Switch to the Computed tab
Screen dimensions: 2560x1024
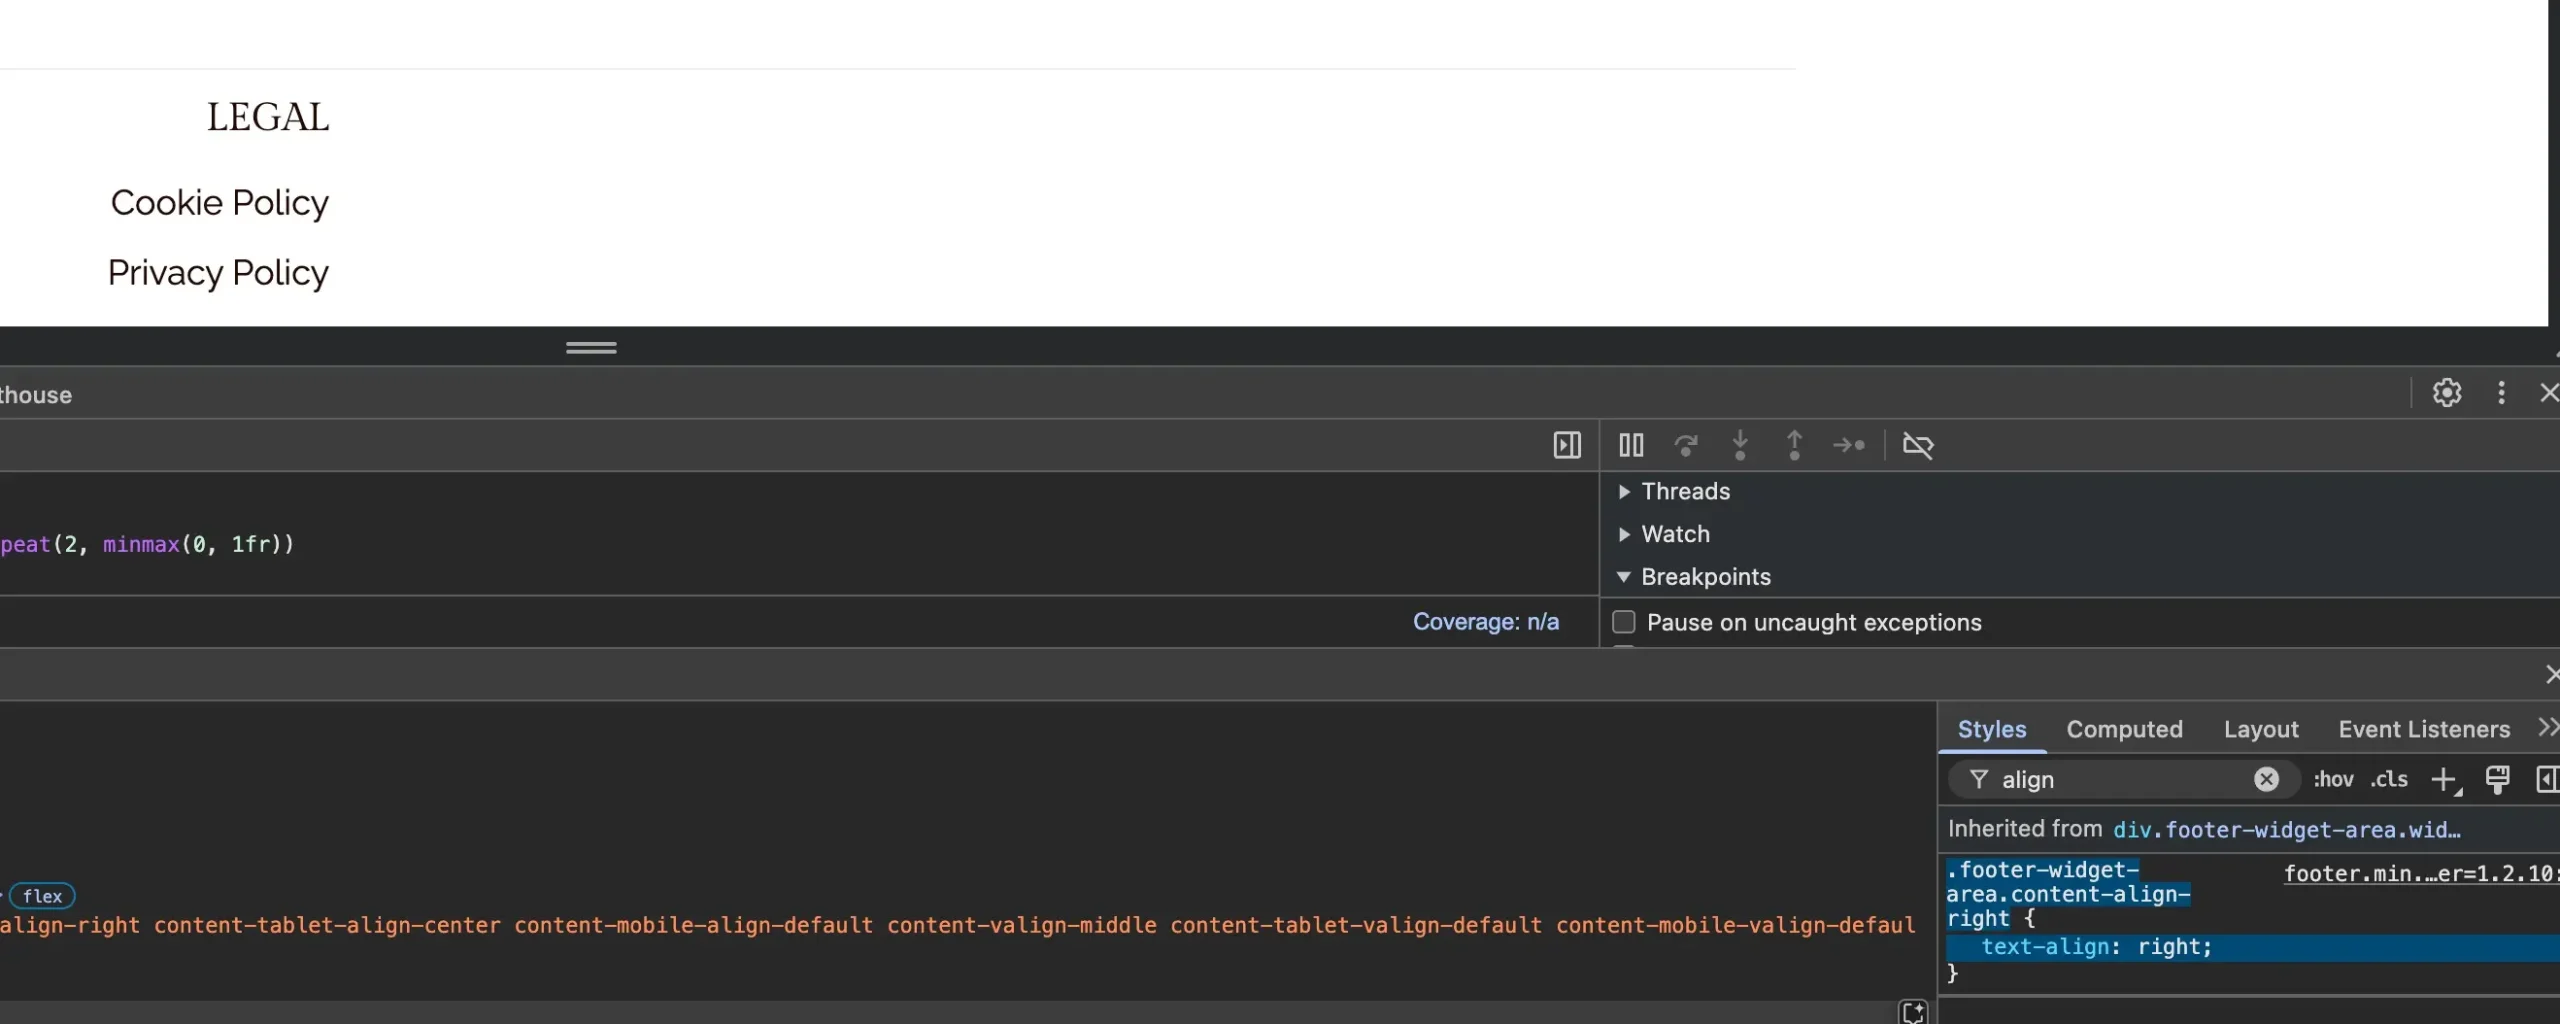coord(2124,729)
